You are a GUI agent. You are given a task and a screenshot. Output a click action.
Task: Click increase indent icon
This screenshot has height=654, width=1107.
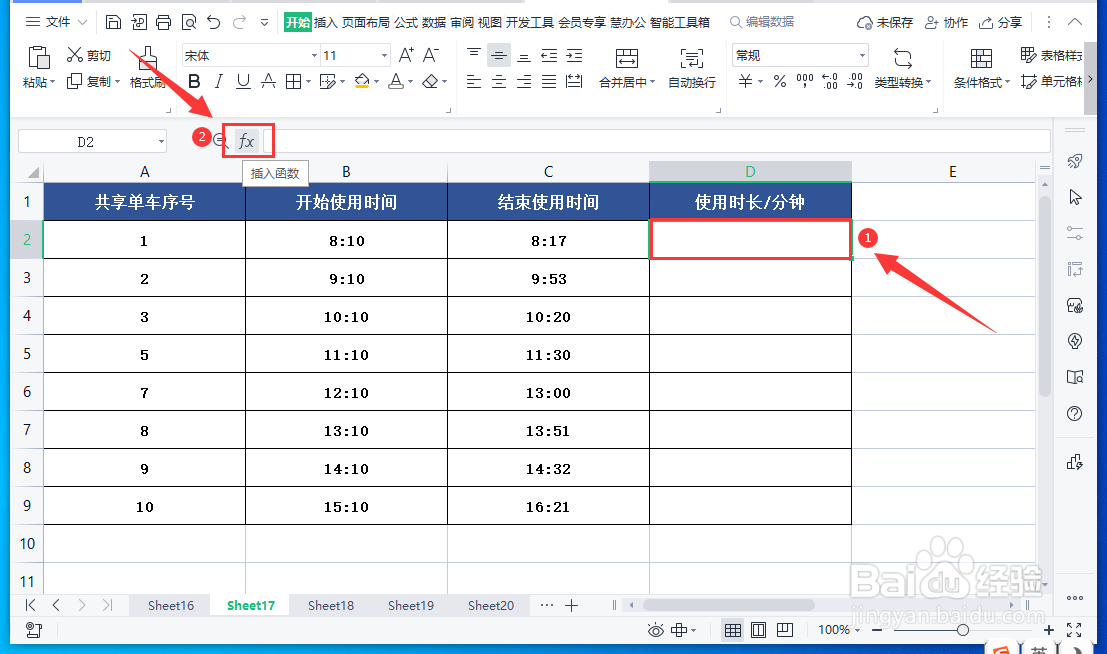point(574,55)
